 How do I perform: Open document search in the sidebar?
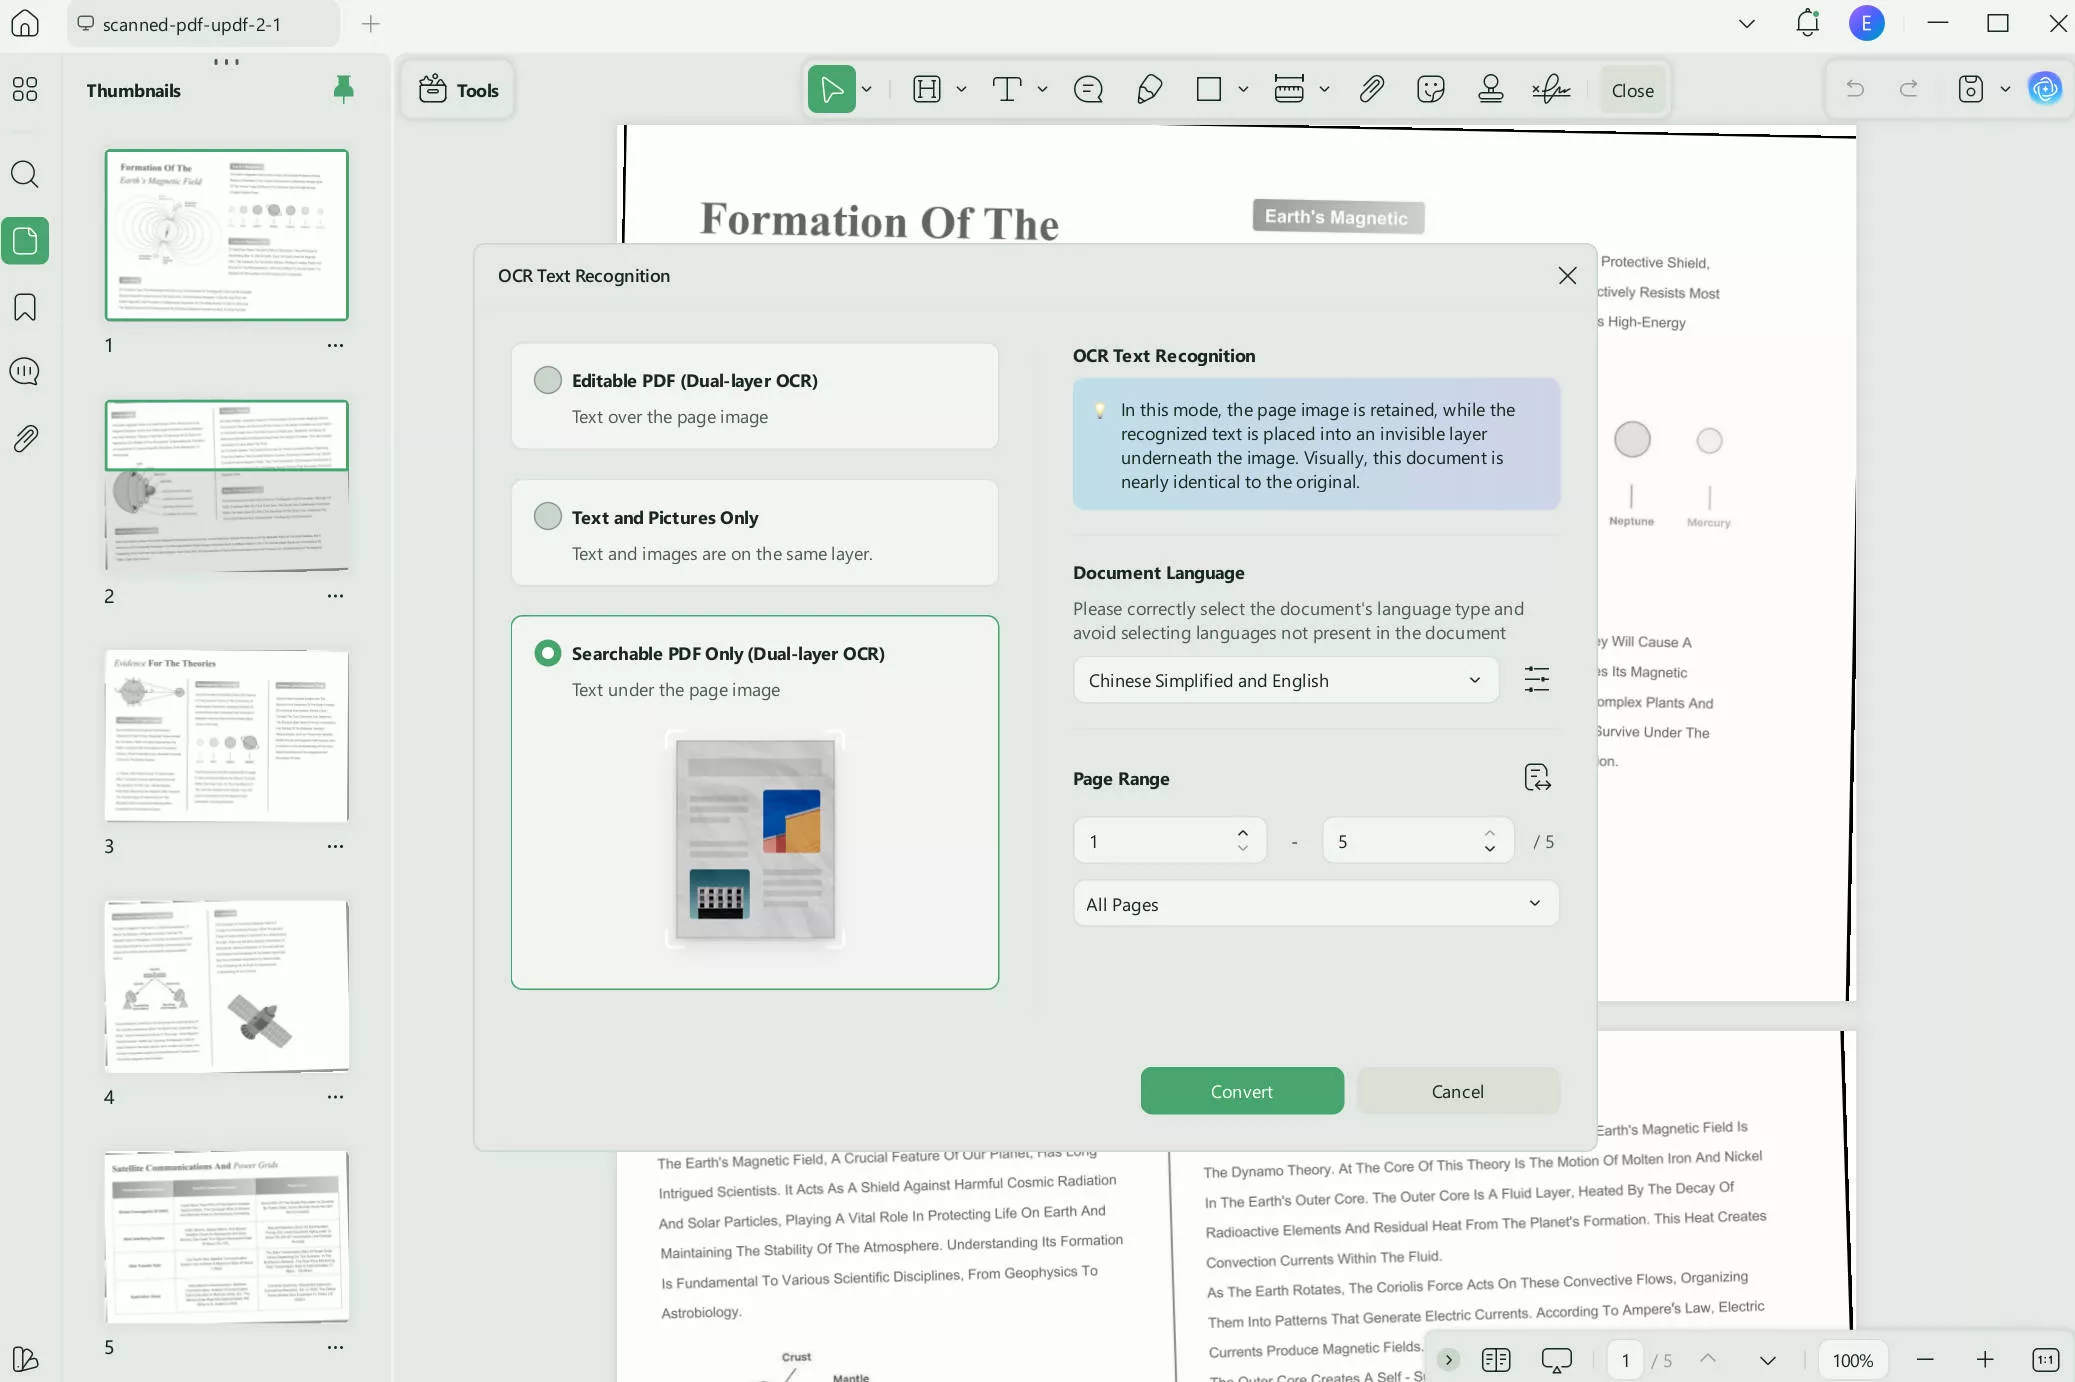tap(25, 174)
